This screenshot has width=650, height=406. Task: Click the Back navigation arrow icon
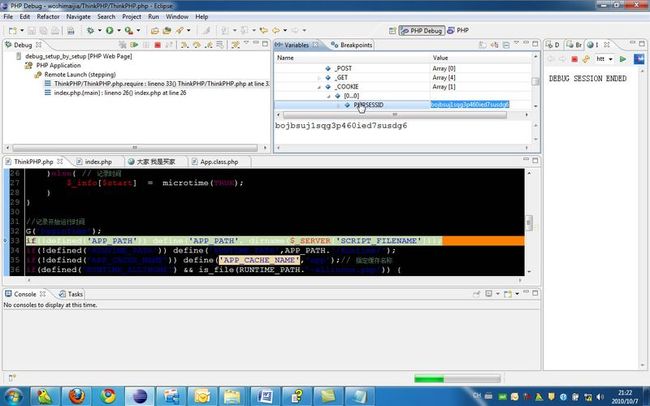tap(276, 30)
